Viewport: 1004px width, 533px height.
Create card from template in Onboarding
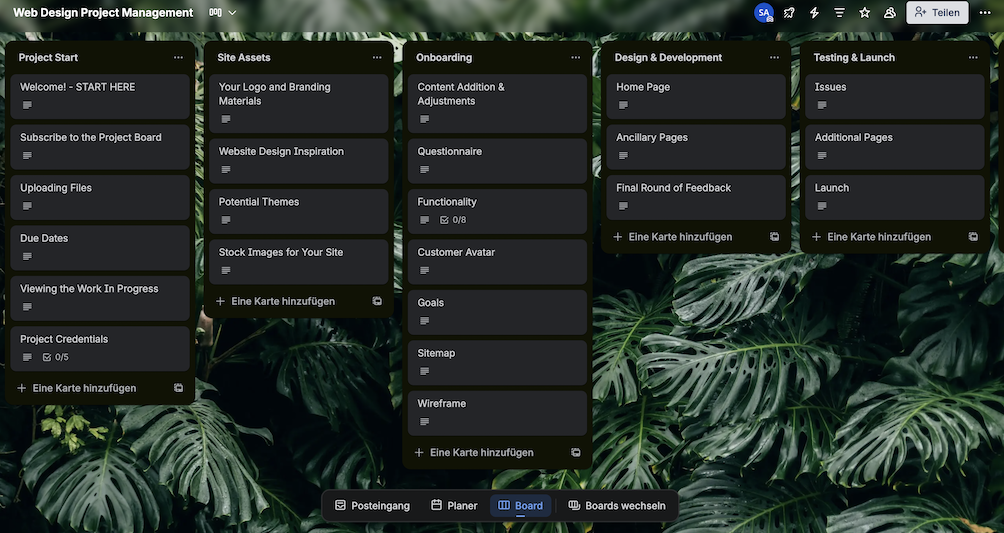576,452
